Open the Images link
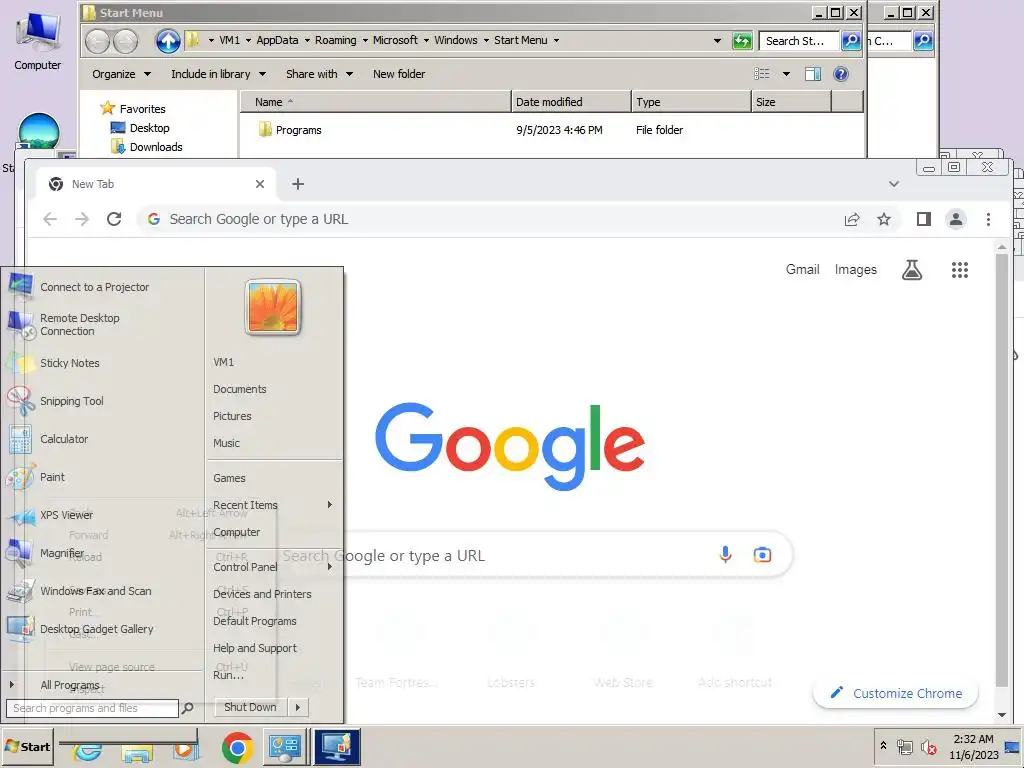Viewport: 1024px width, 768px height. tap(856, 270)
